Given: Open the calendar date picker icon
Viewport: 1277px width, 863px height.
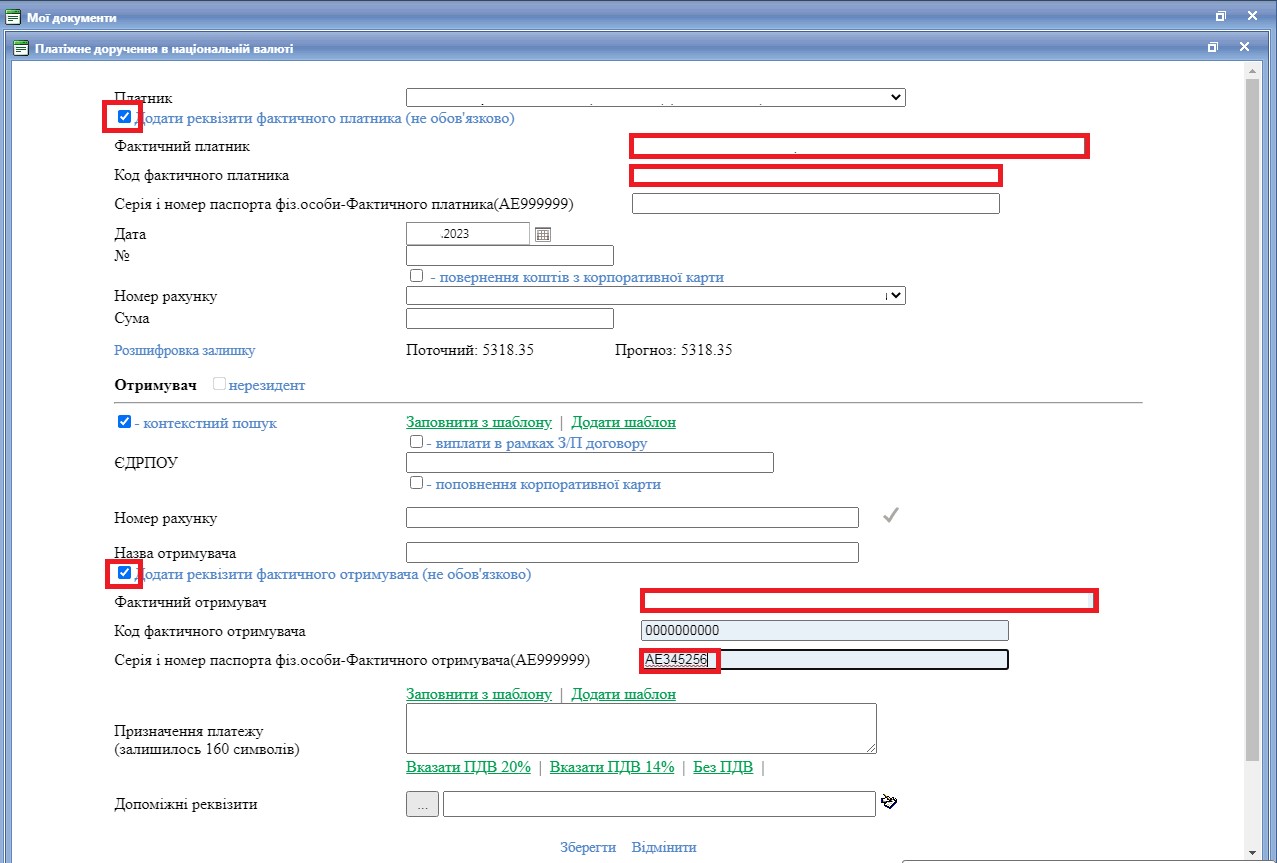Looking at the screenshot, I should click(x=543, y=234).
